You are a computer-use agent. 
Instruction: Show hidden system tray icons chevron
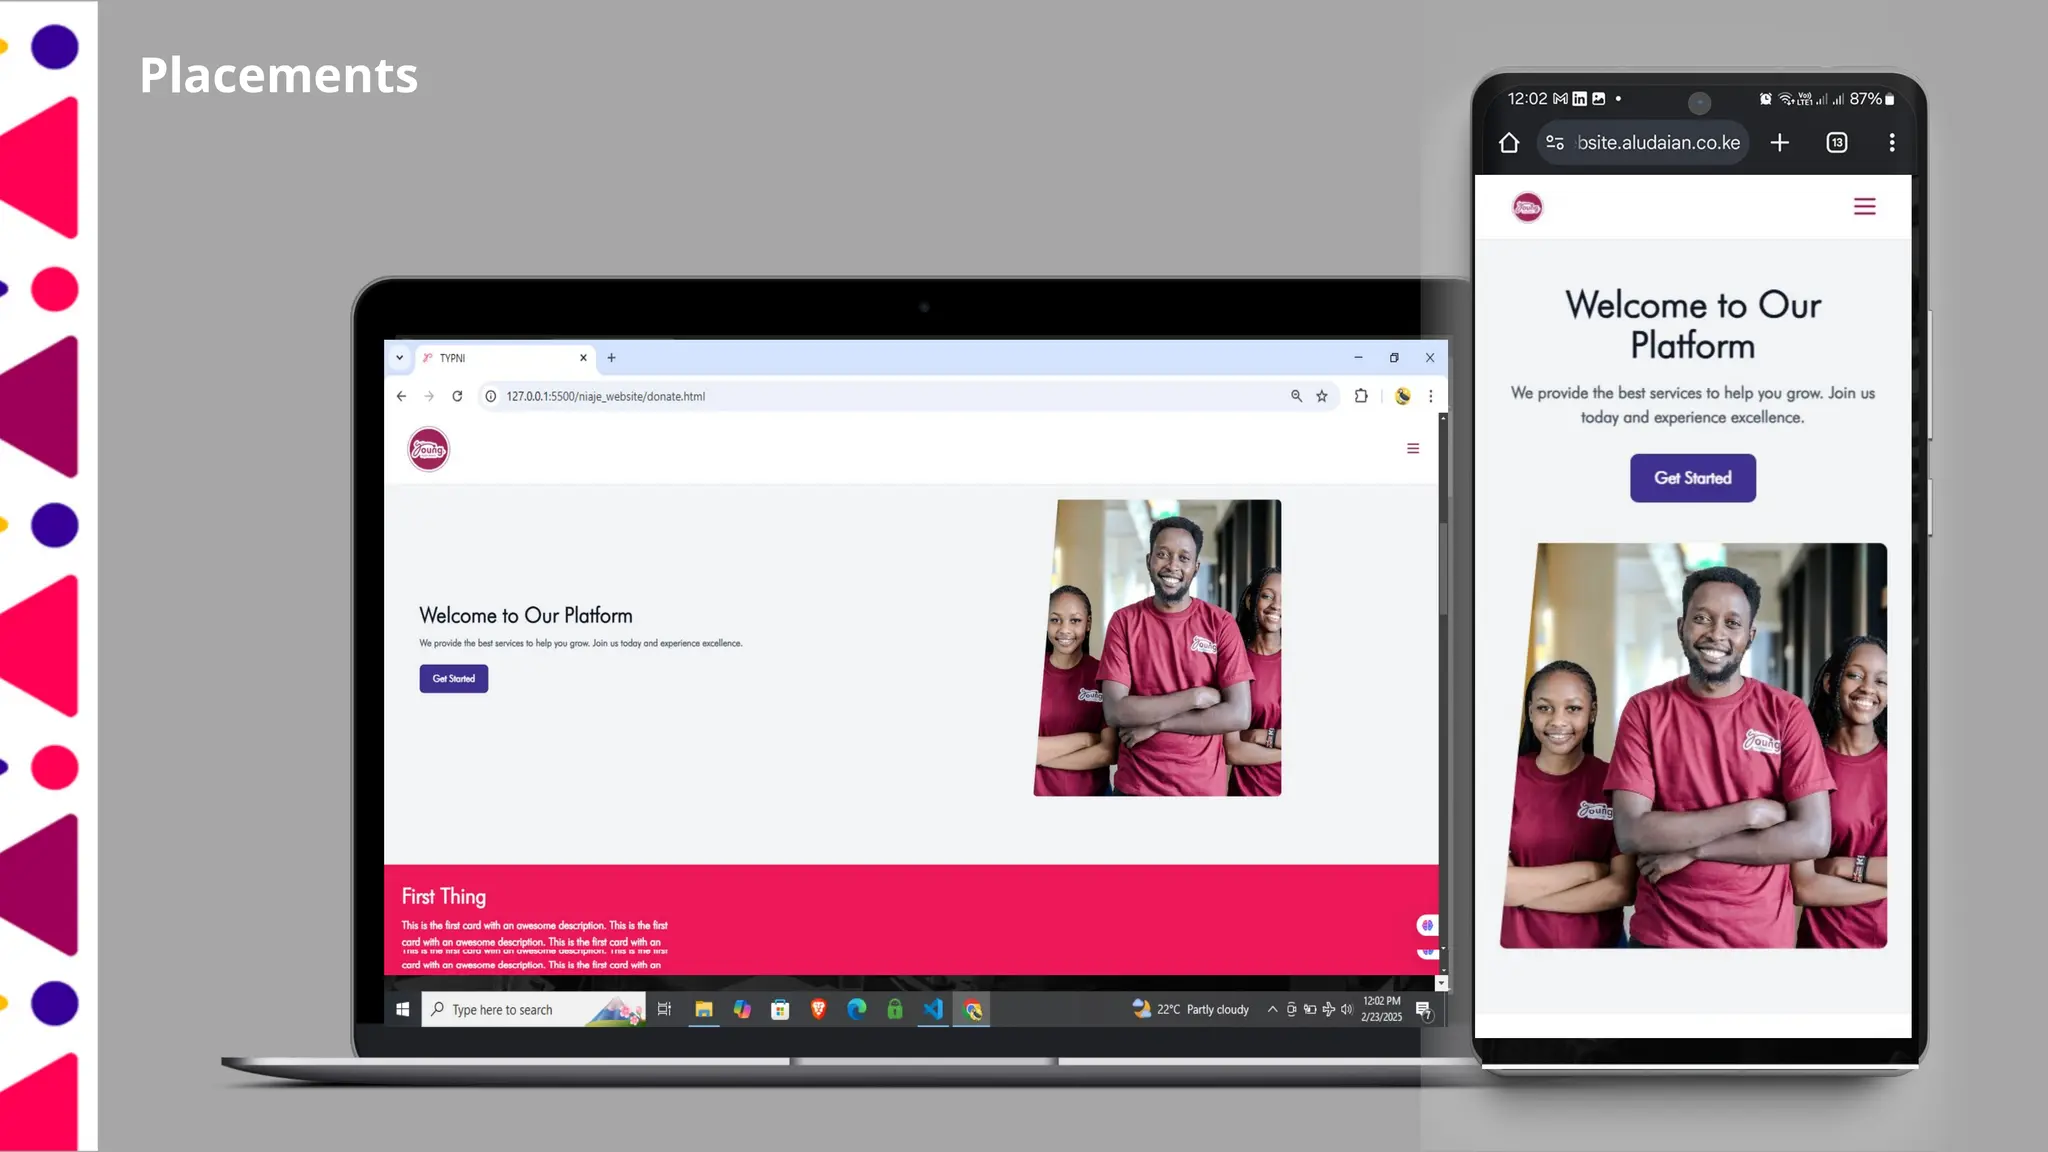1272,1009
